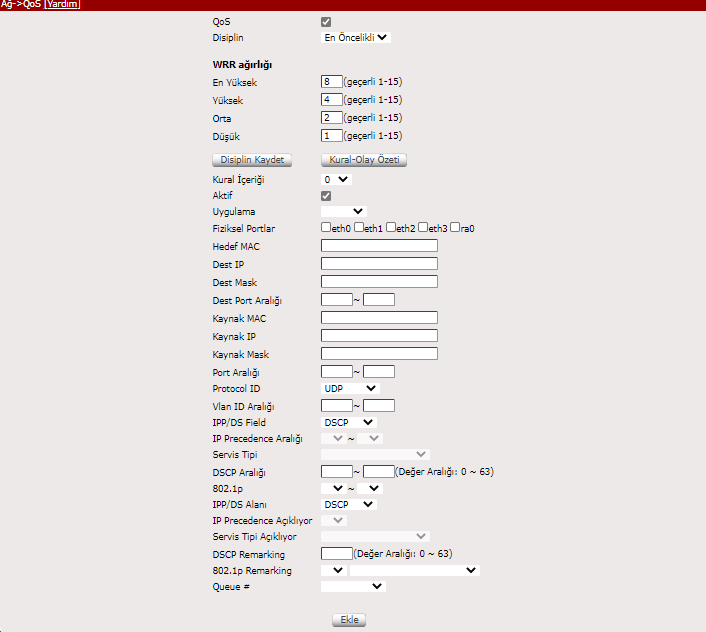Open the wide 802.1p Remarking dropdown

[415, 570]
